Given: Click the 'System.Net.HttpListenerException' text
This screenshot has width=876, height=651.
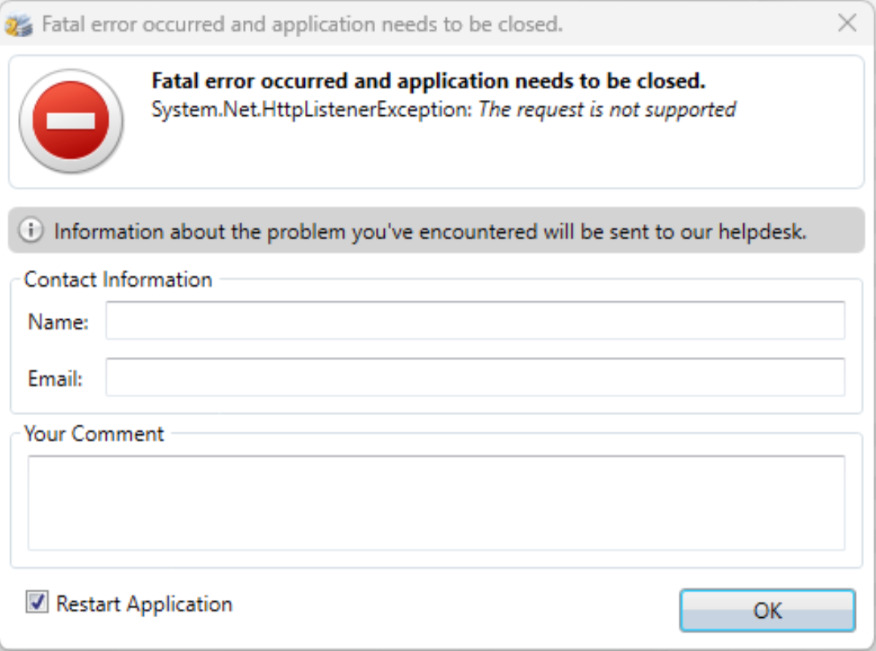Looking at the screenshot, I should coord(311,109).
